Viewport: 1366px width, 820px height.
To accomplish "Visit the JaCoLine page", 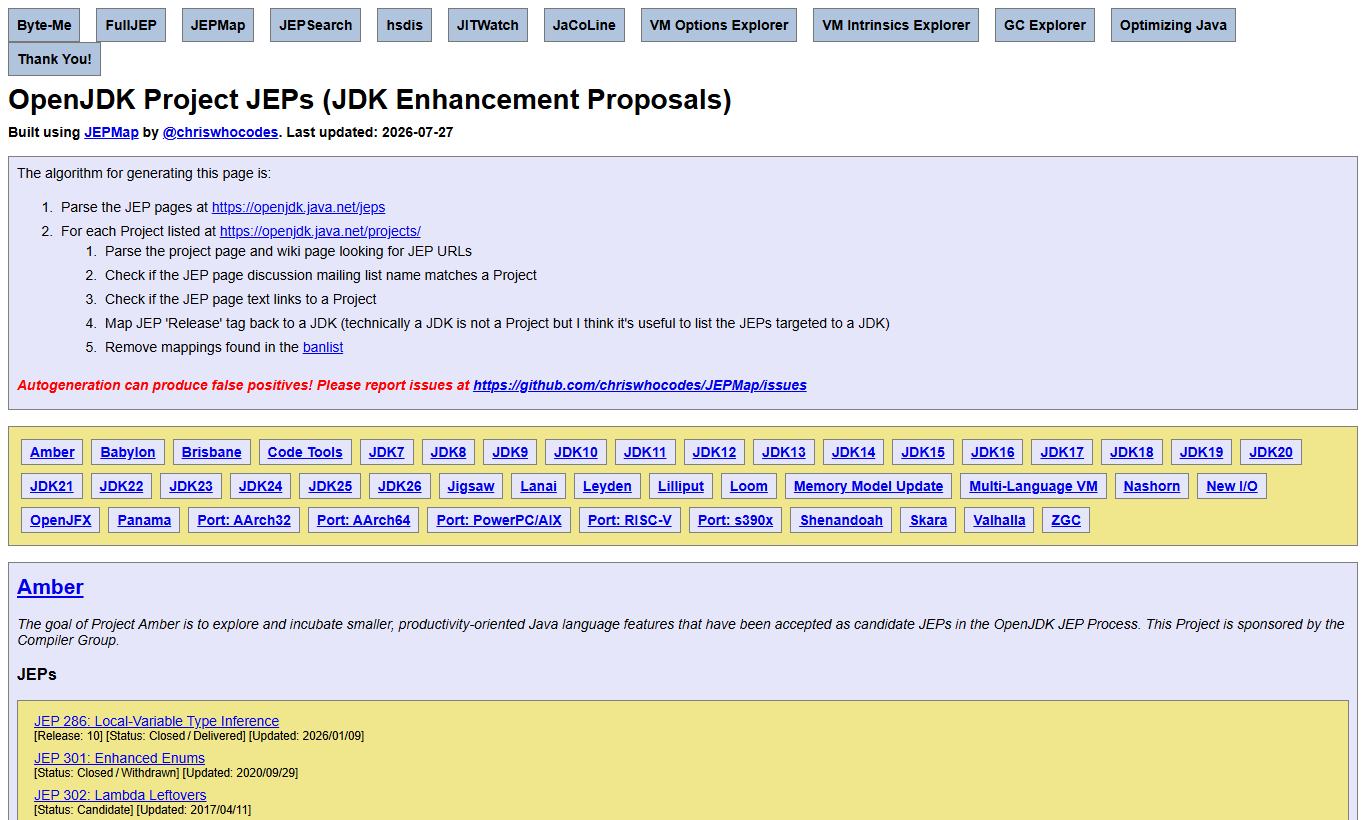I will click(585, 25).
